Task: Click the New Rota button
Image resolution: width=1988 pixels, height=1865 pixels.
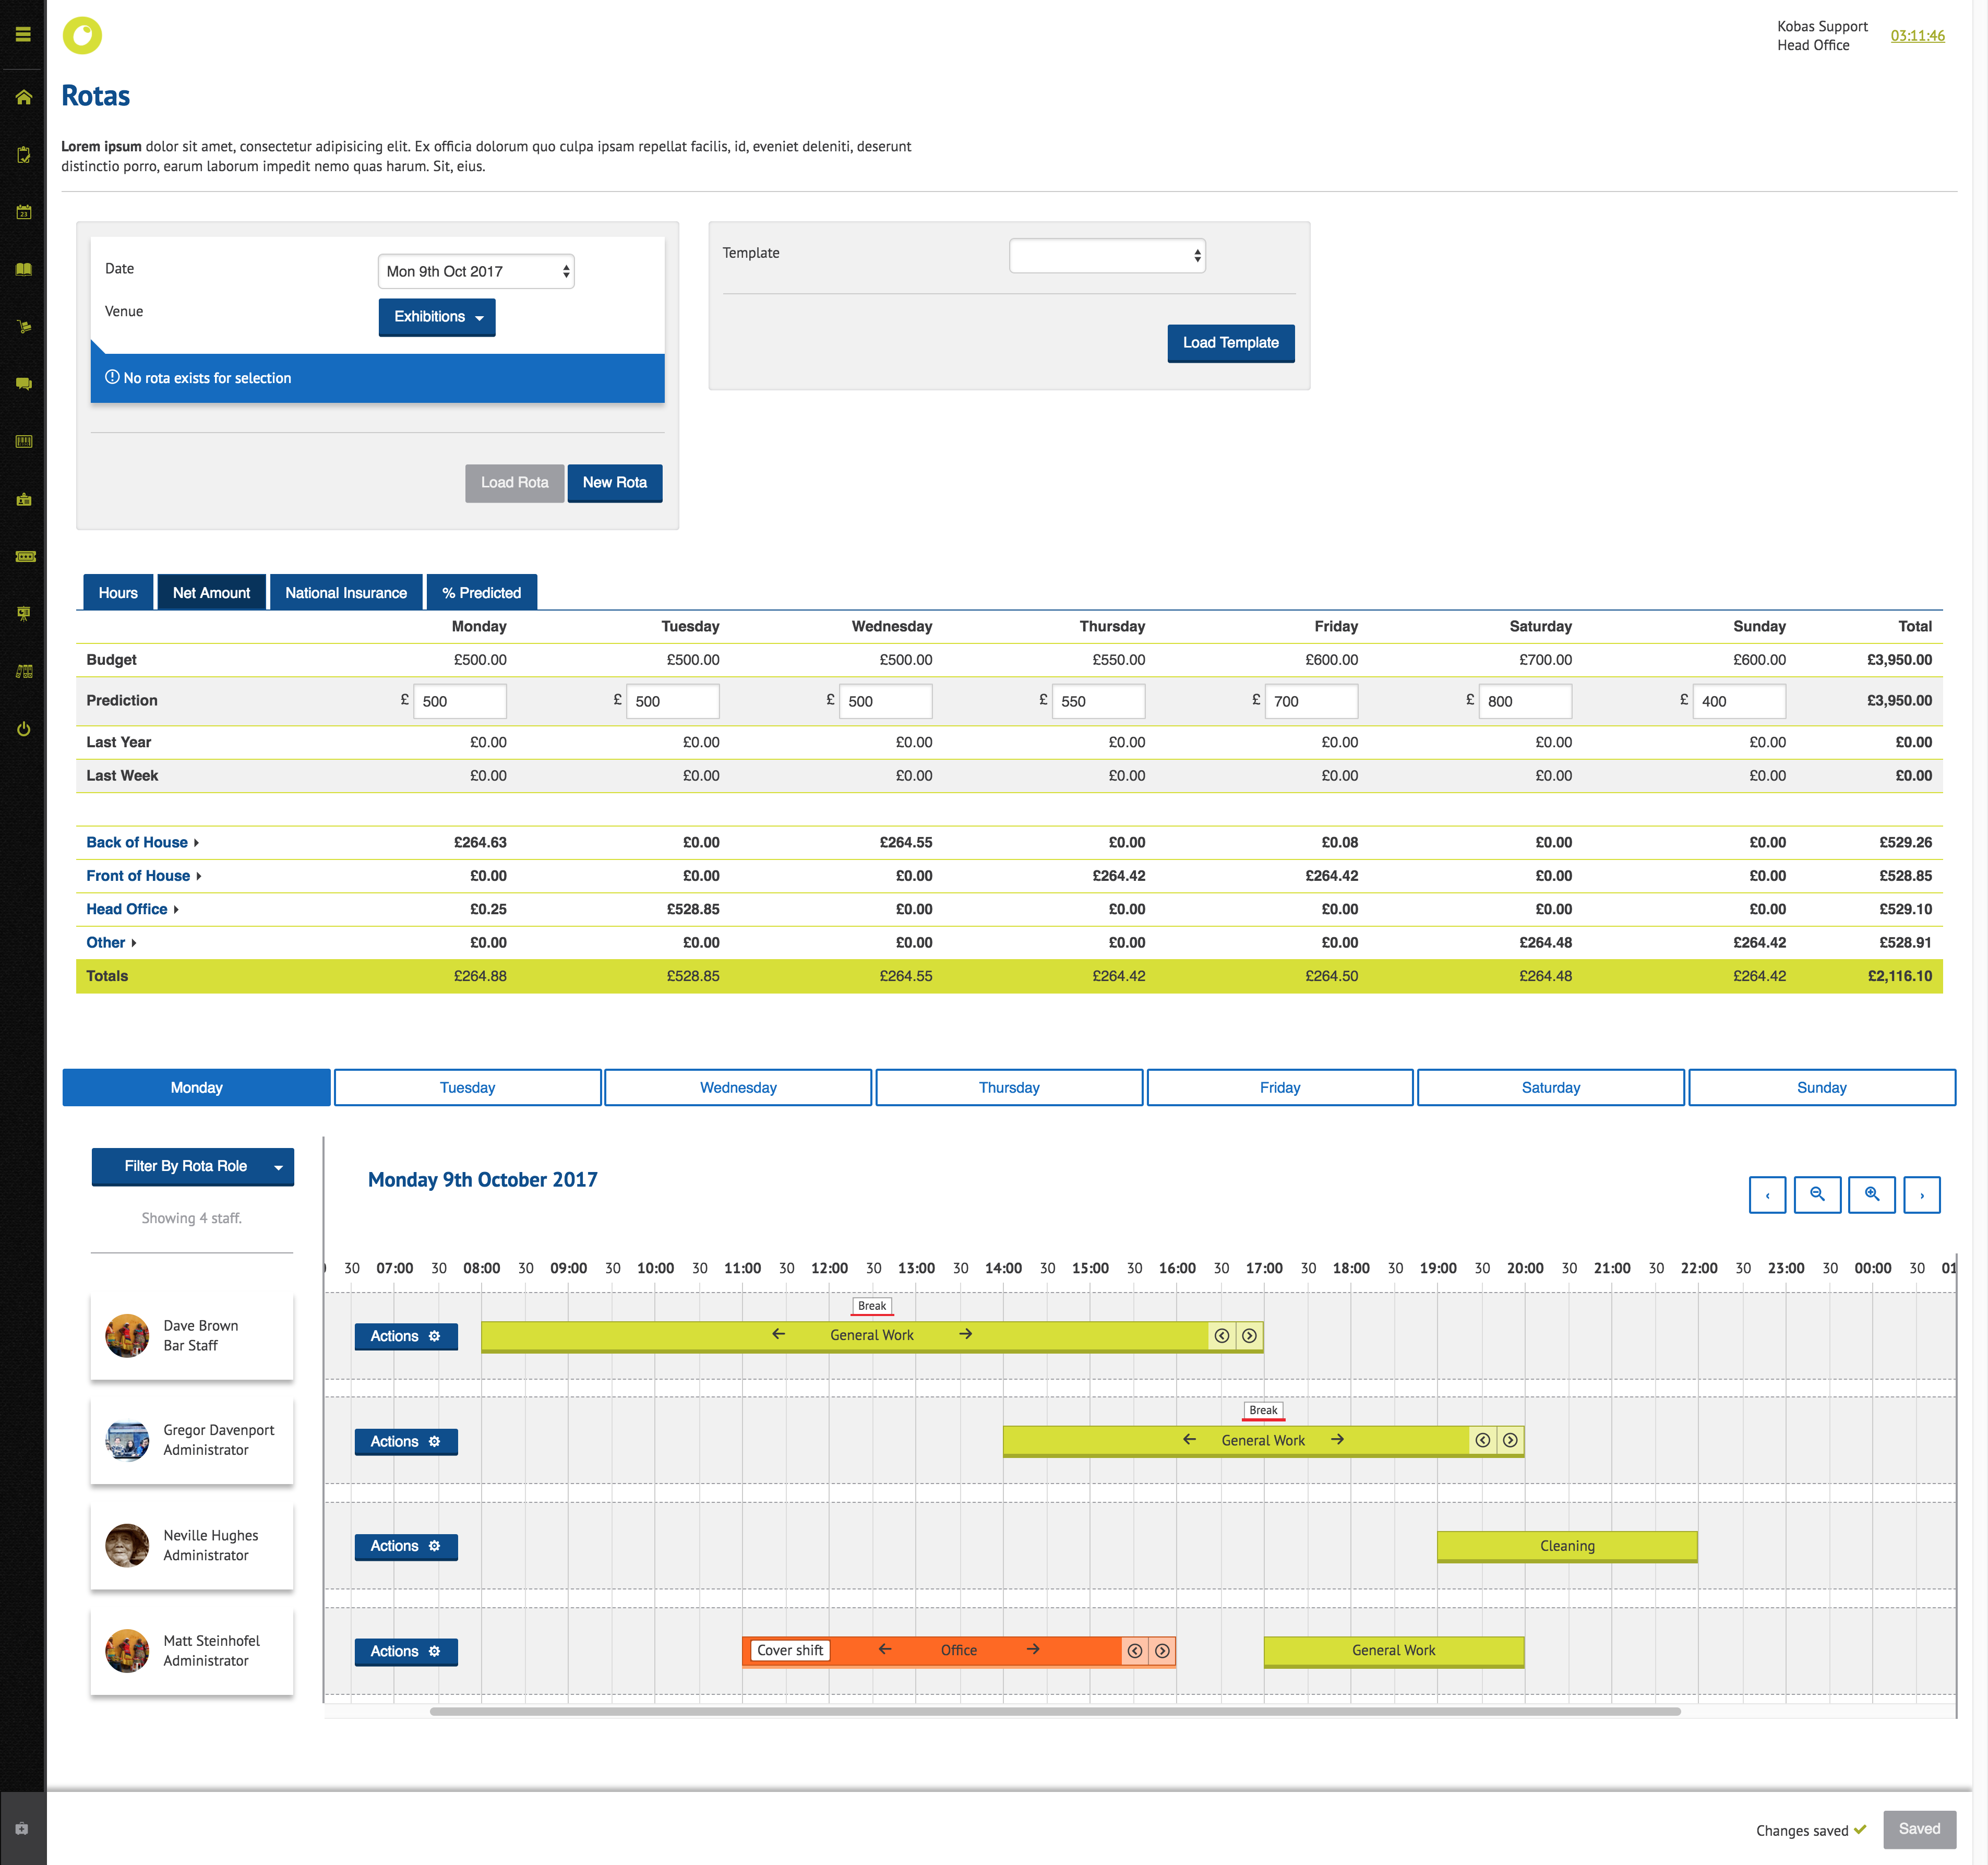Action: pyautogui.click(x=614, y=482)
